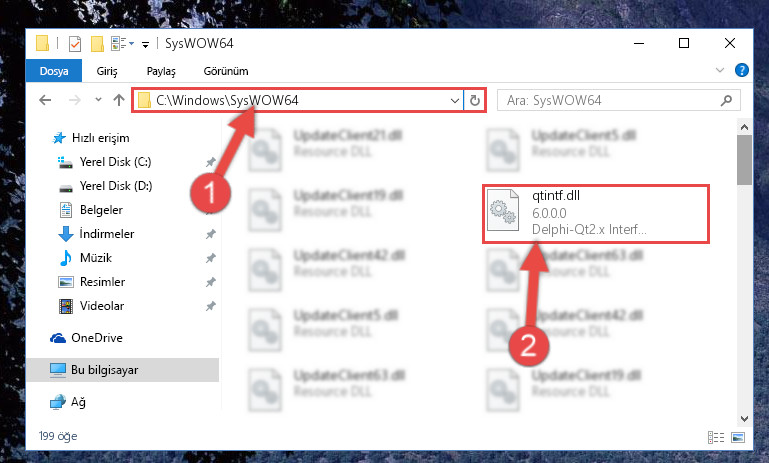Toggle pin on the Müzik folder
This screenshot has width=769, height=463.
coord(210,258)
